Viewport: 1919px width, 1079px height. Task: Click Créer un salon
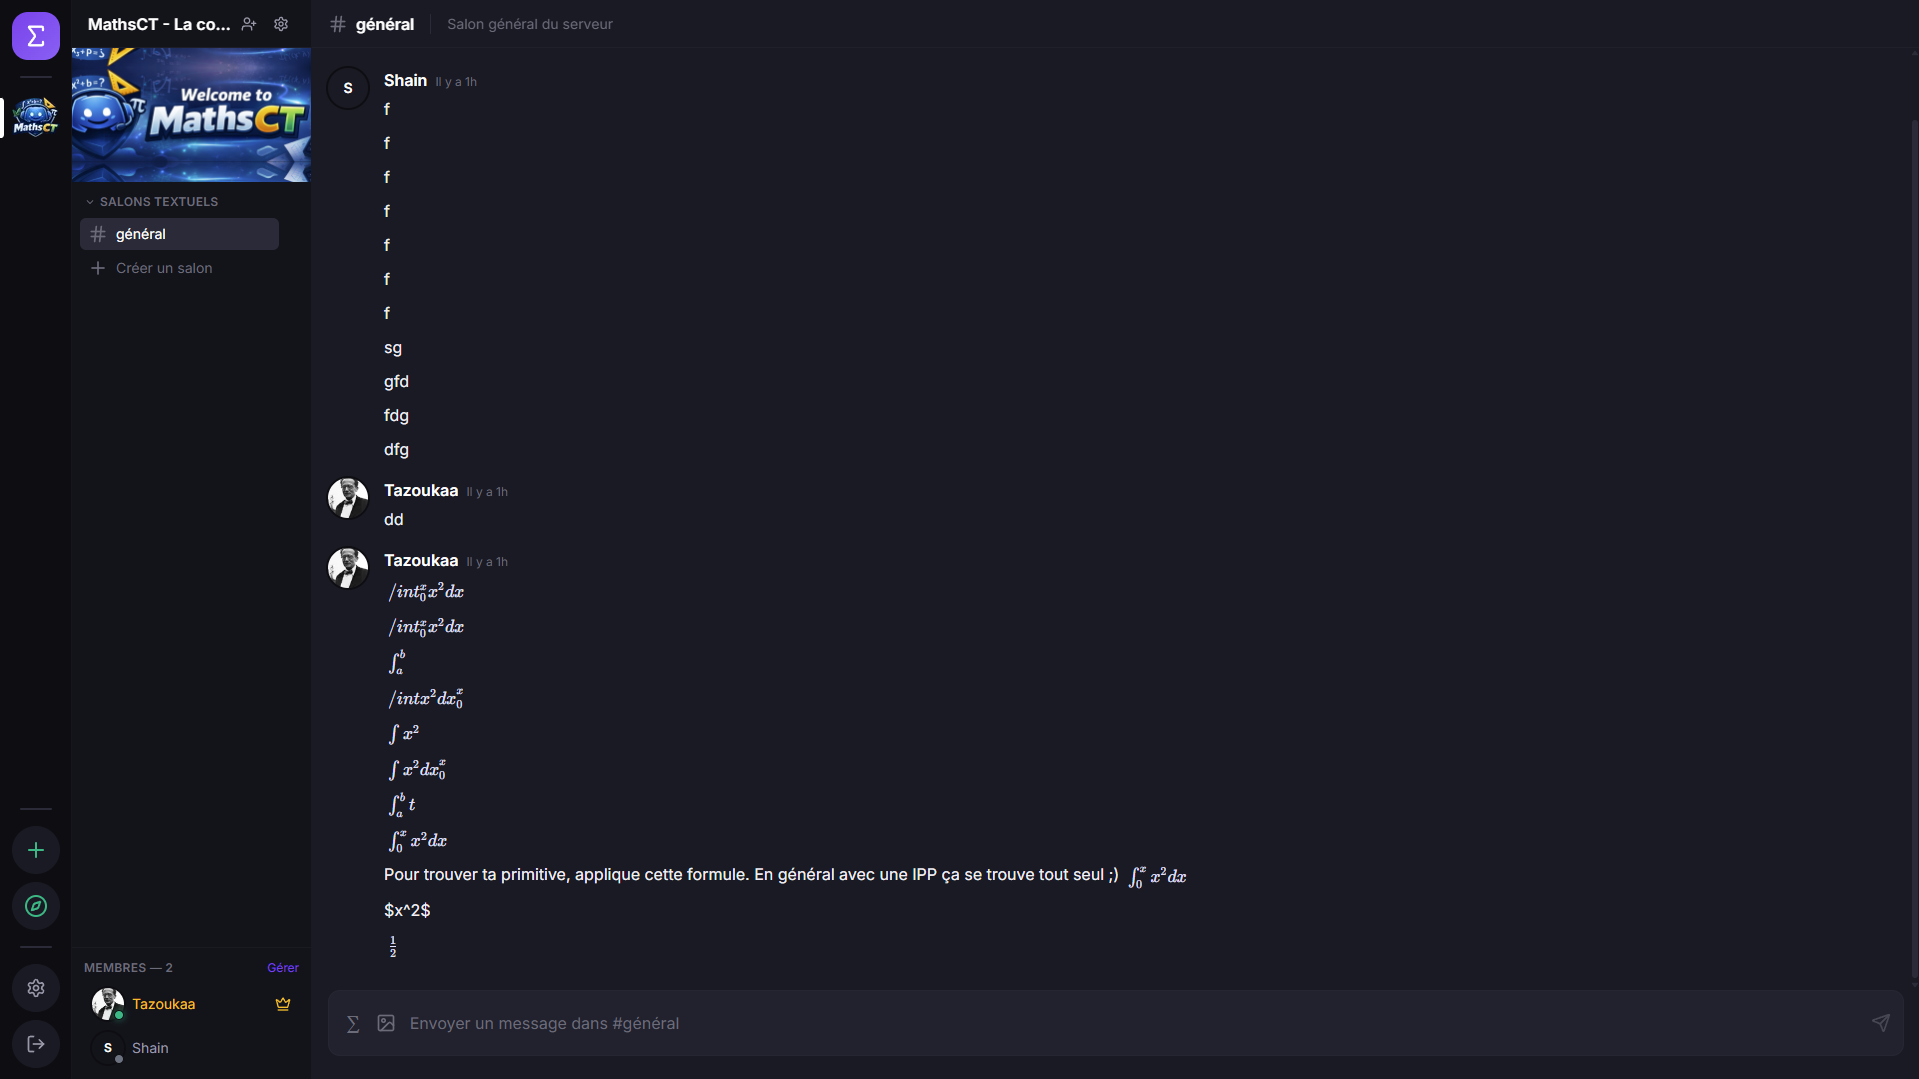(163, 268)
